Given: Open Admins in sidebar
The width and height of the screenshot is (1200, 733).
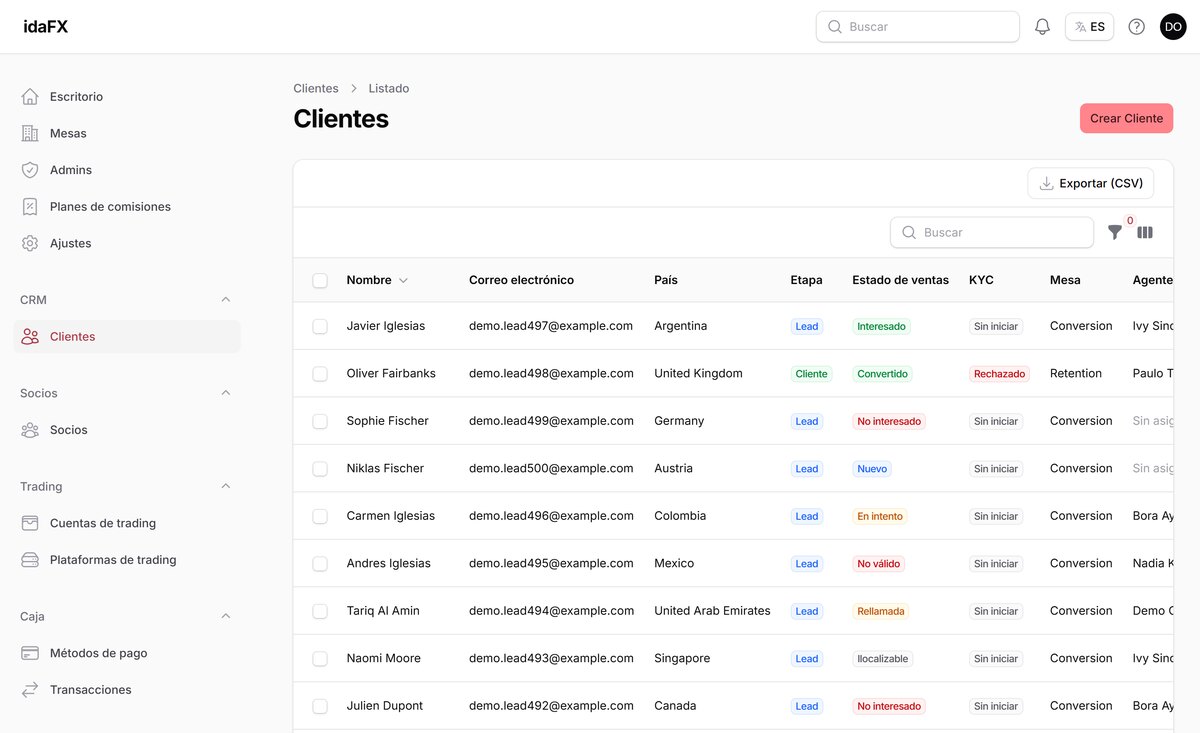Looking at the screenshot, I should (x=127, y=170).
